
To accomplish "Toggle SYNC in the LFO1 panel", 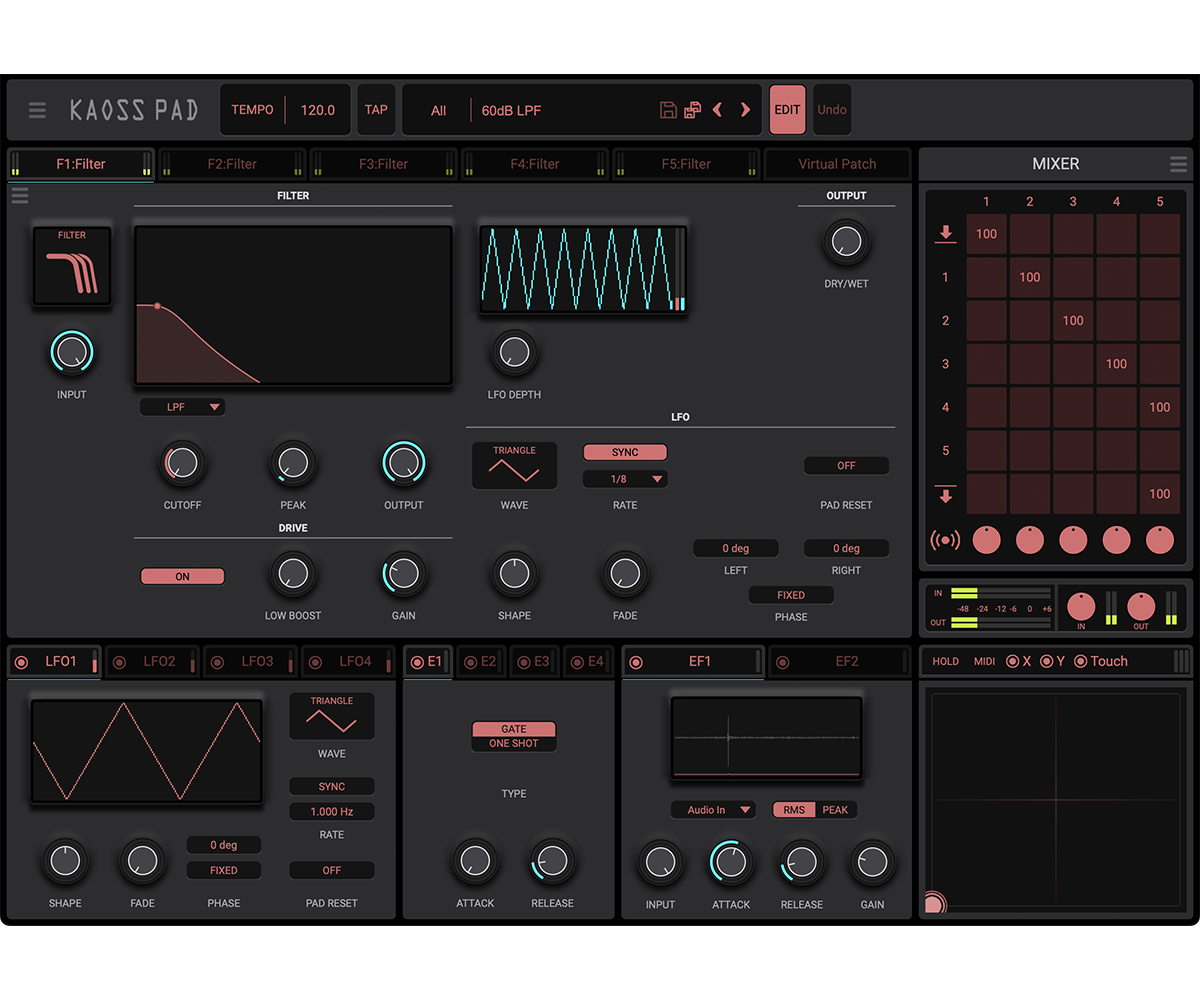I will click(x=332, y=787).
